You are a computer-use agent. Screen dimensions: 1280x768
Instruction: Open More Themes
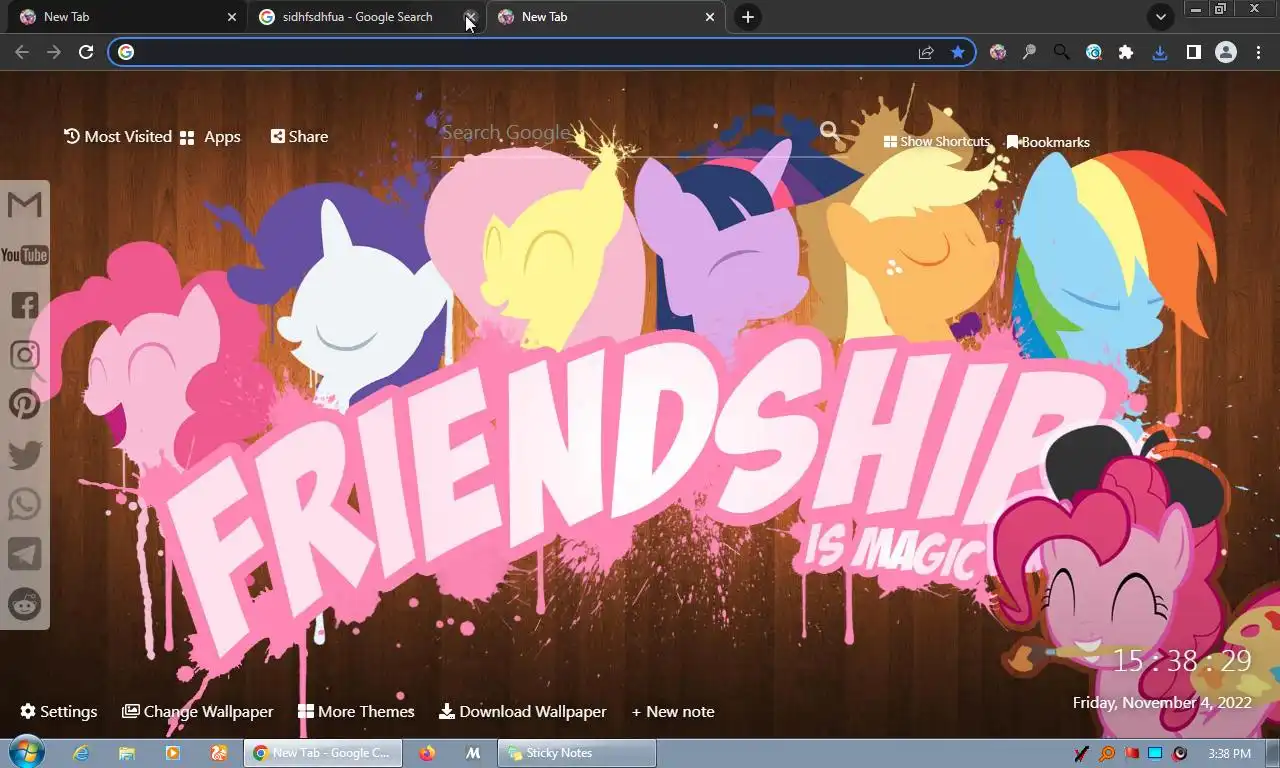pos(356,712)
